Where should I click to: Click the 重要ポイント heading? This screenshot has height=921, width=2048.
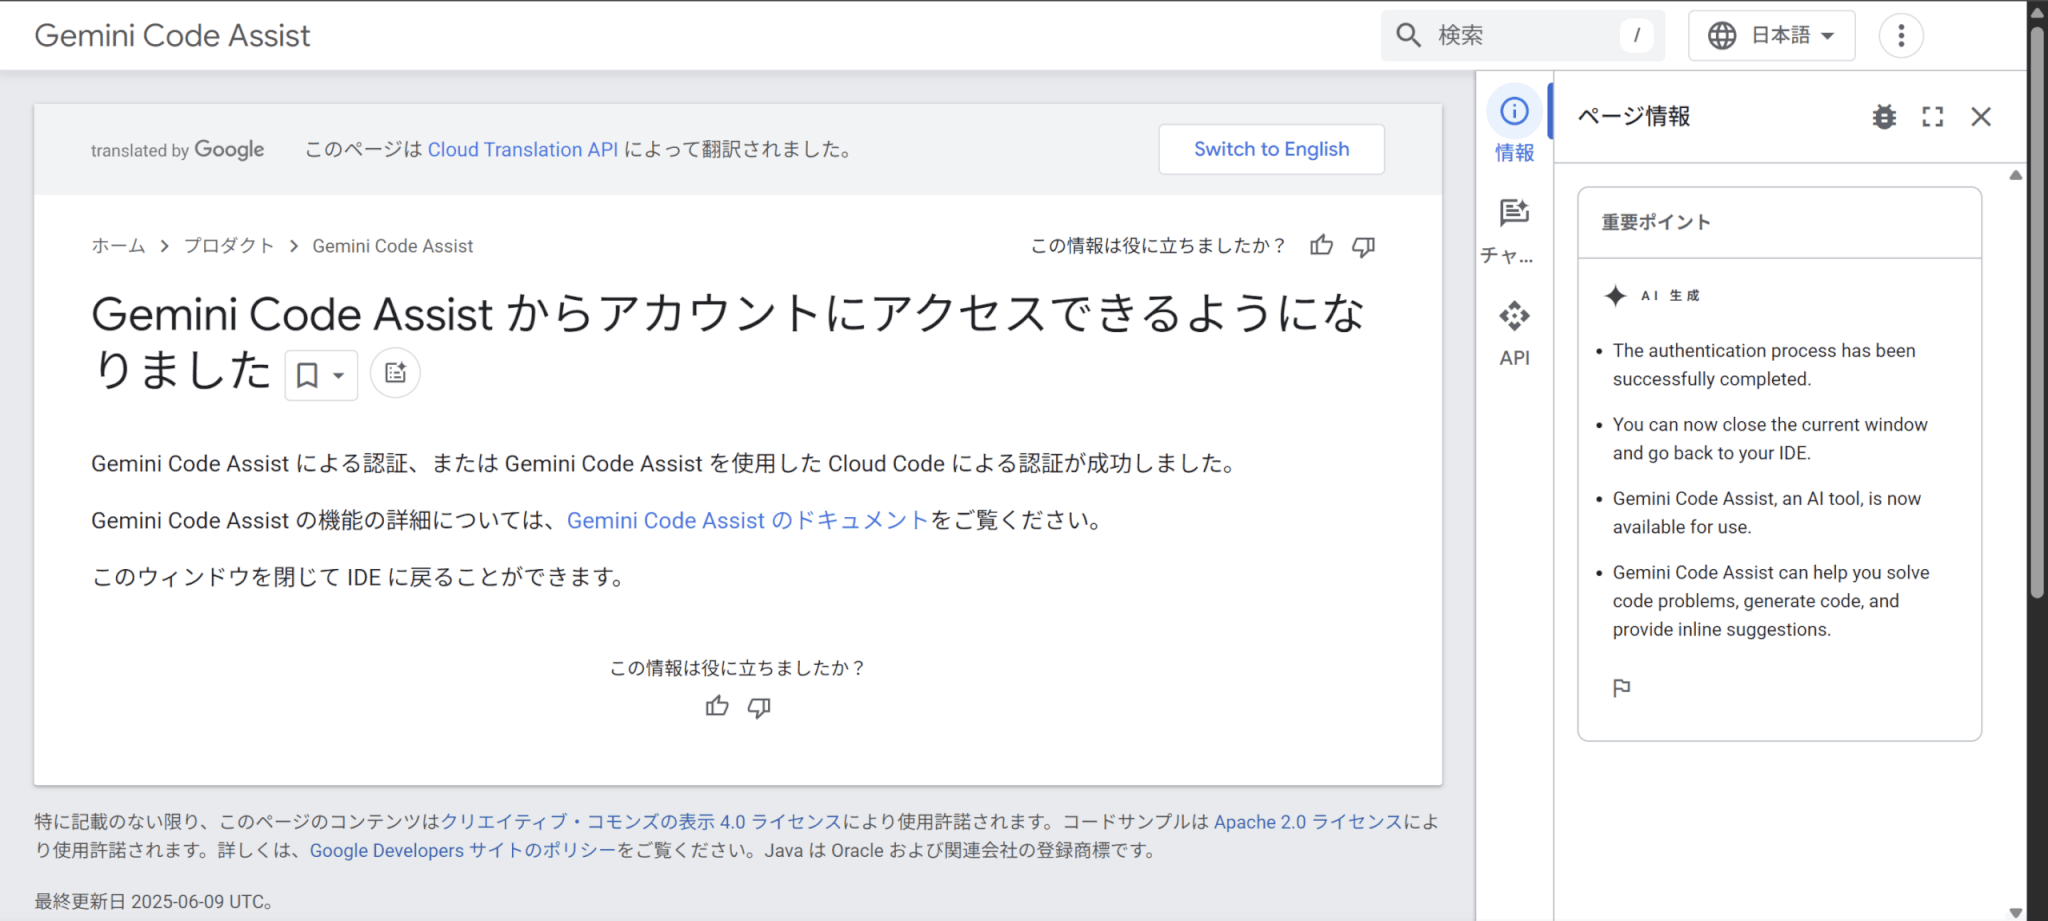1656,222
